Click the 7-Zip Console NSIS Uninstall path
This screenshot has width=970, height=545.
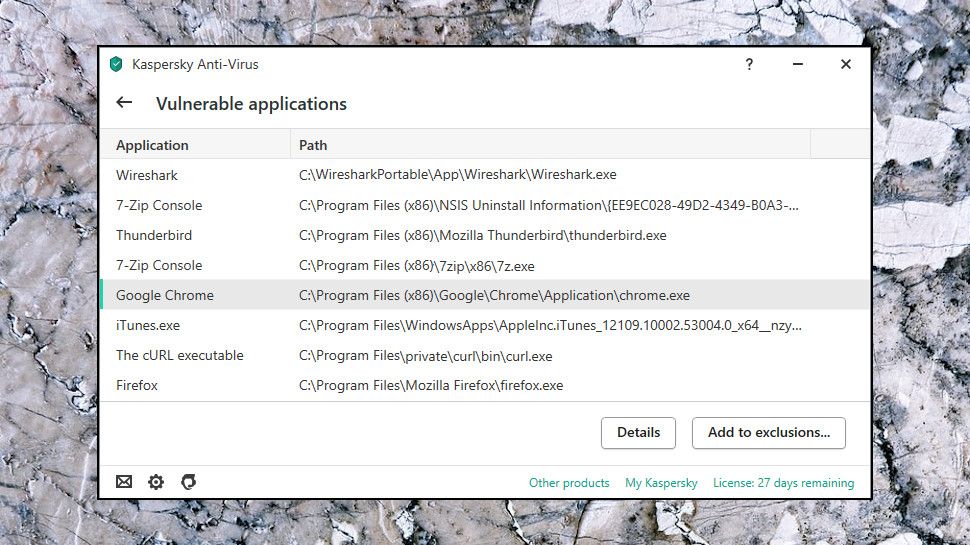tap(549, 205)
